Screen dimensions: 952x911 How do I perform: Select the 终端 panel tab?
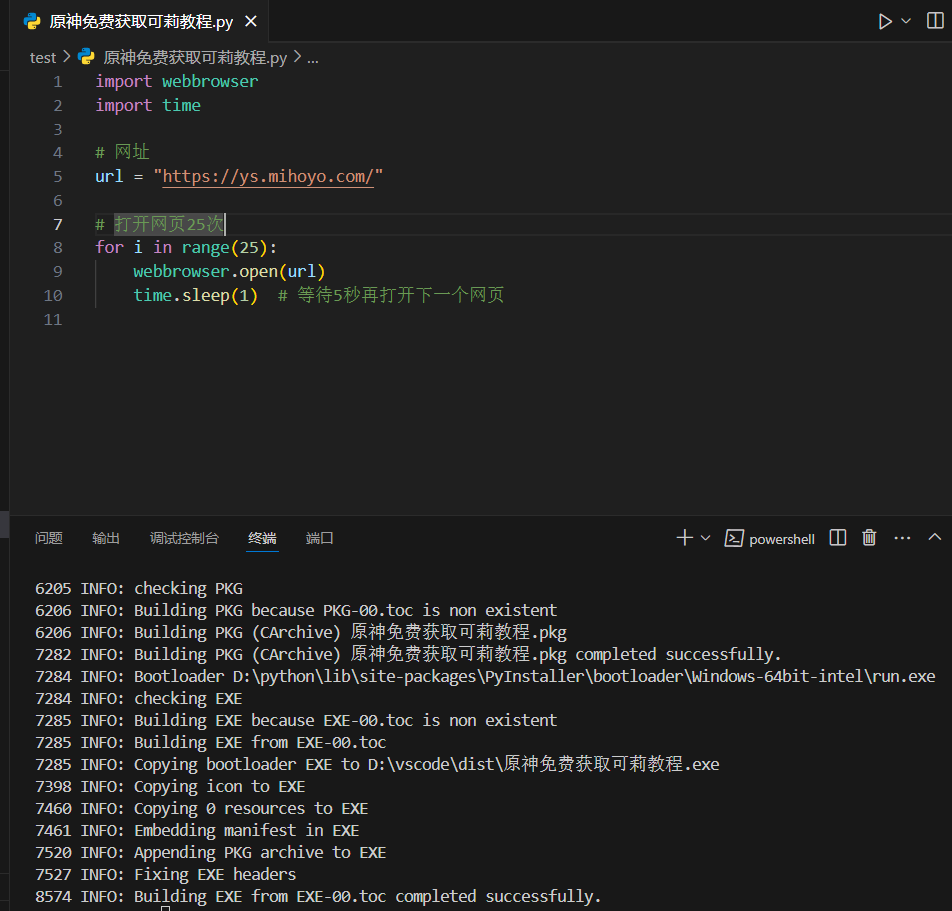(x=262, y=538)
